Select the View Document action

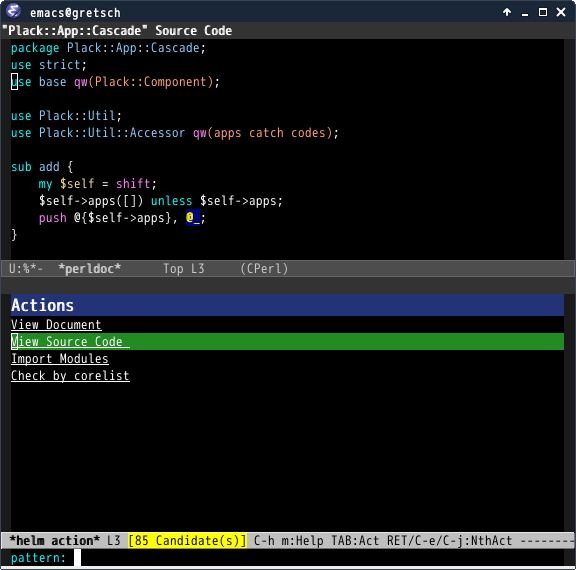click(x=56, y=325)
